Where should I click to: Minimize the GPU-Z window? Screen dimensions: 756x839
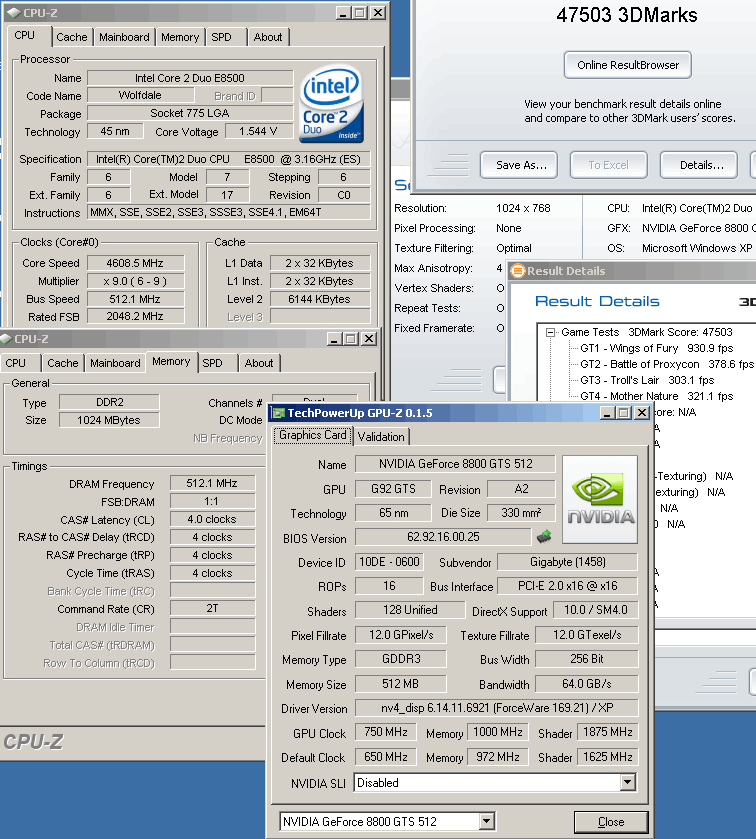[607, 413]
